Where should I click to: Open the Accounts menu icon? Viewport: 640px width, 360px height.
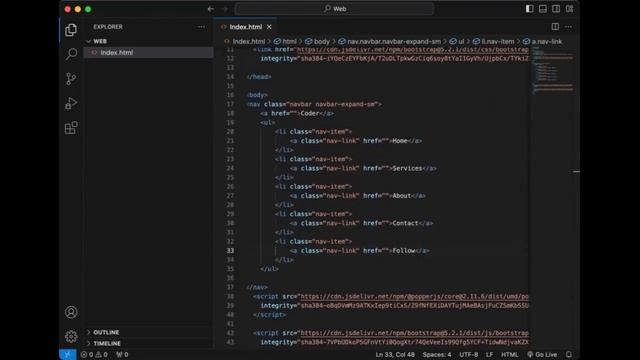(x=71, y=312)
